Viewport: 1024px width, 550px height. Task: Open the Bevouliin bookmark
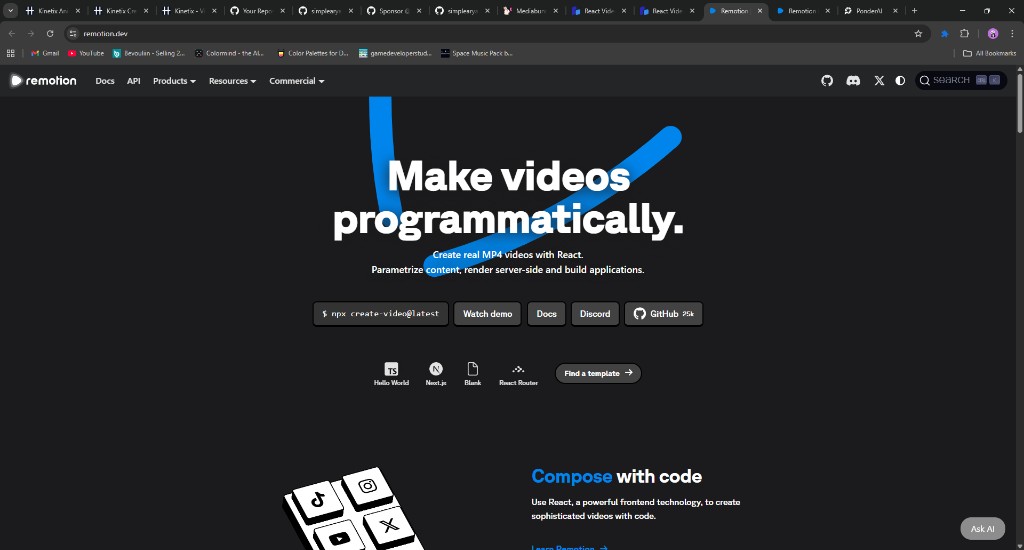pyautogui.click(x=148, y=53)
